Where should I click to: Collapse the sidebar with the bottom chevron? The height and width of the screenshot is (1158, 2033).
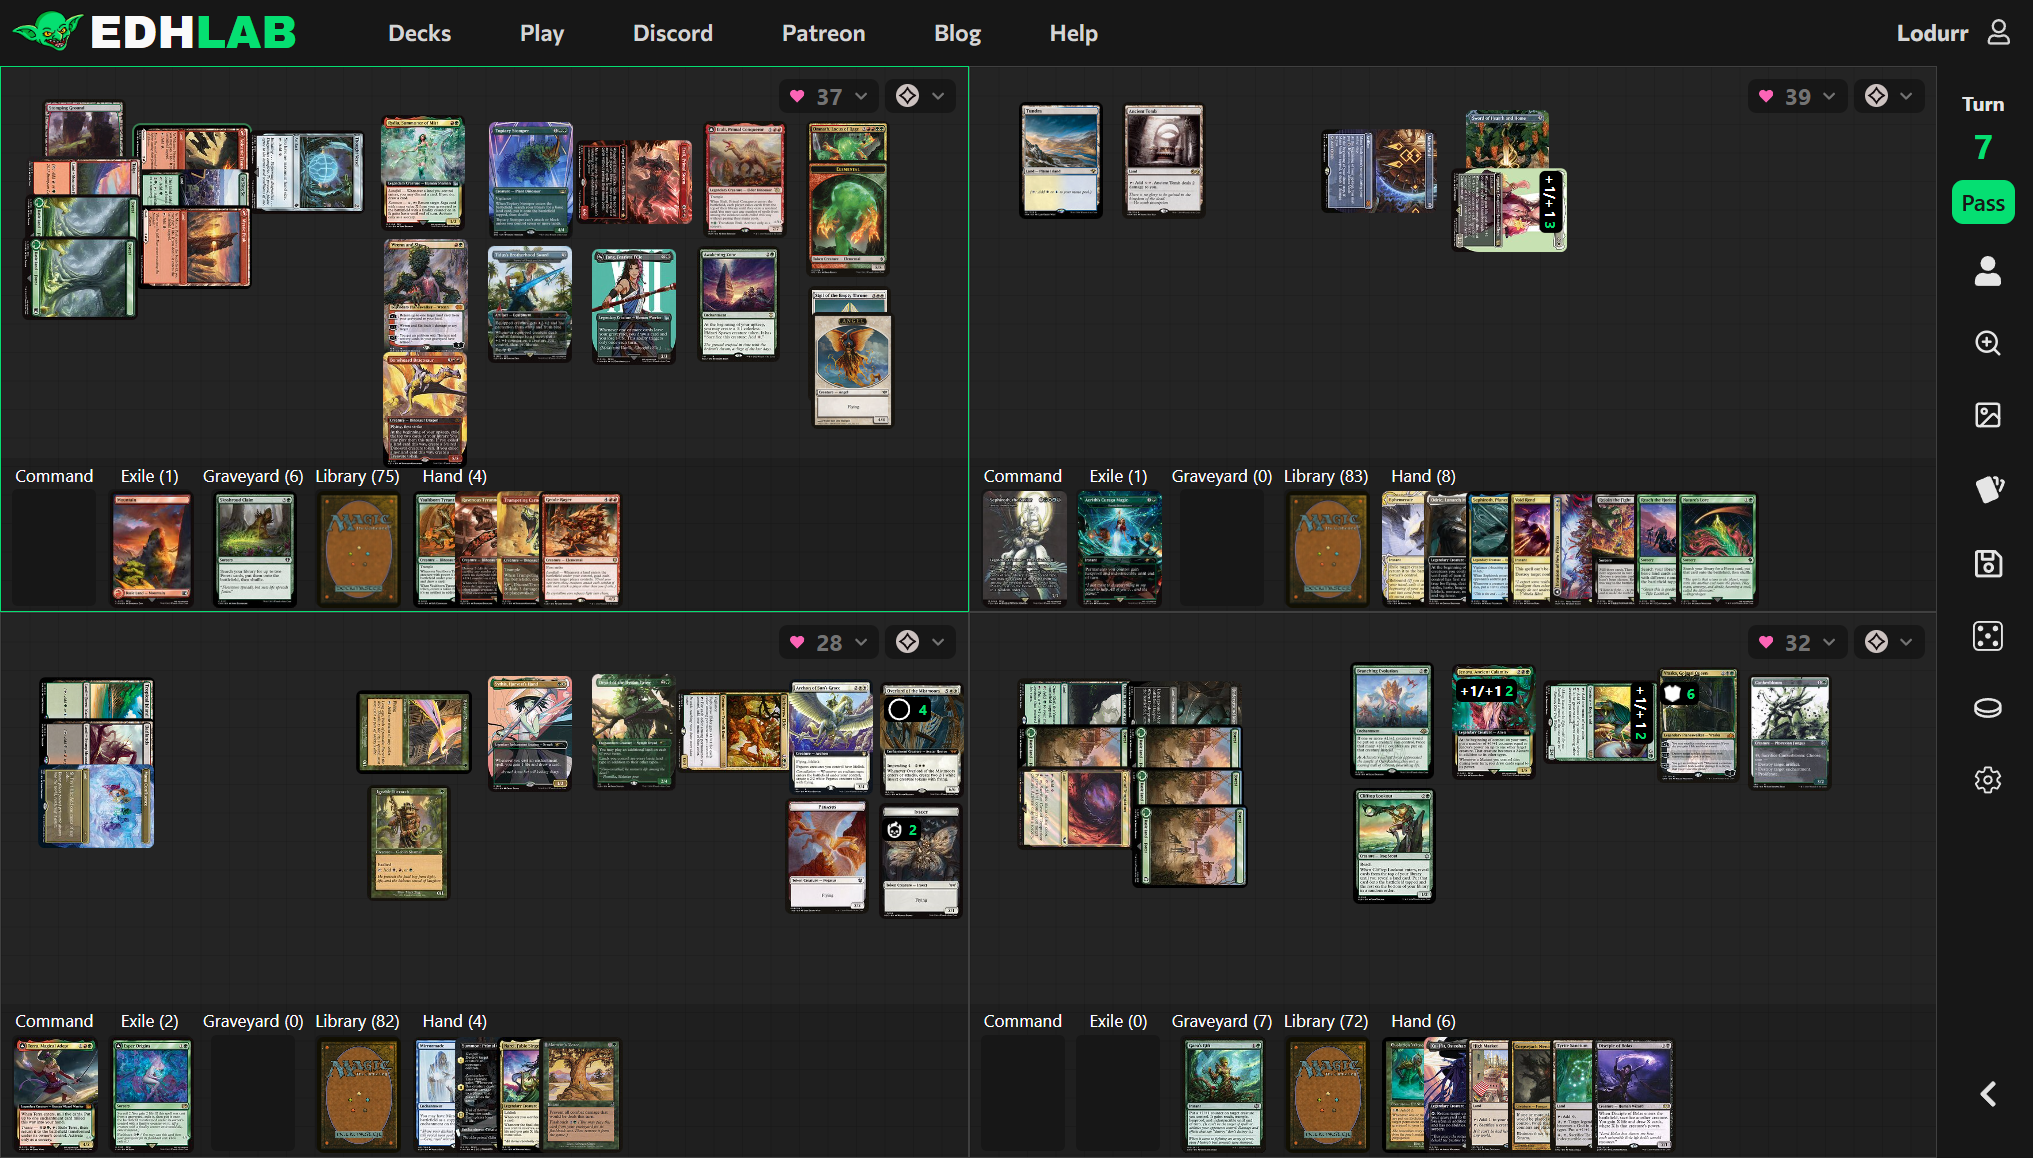tap(1988, 1094)
